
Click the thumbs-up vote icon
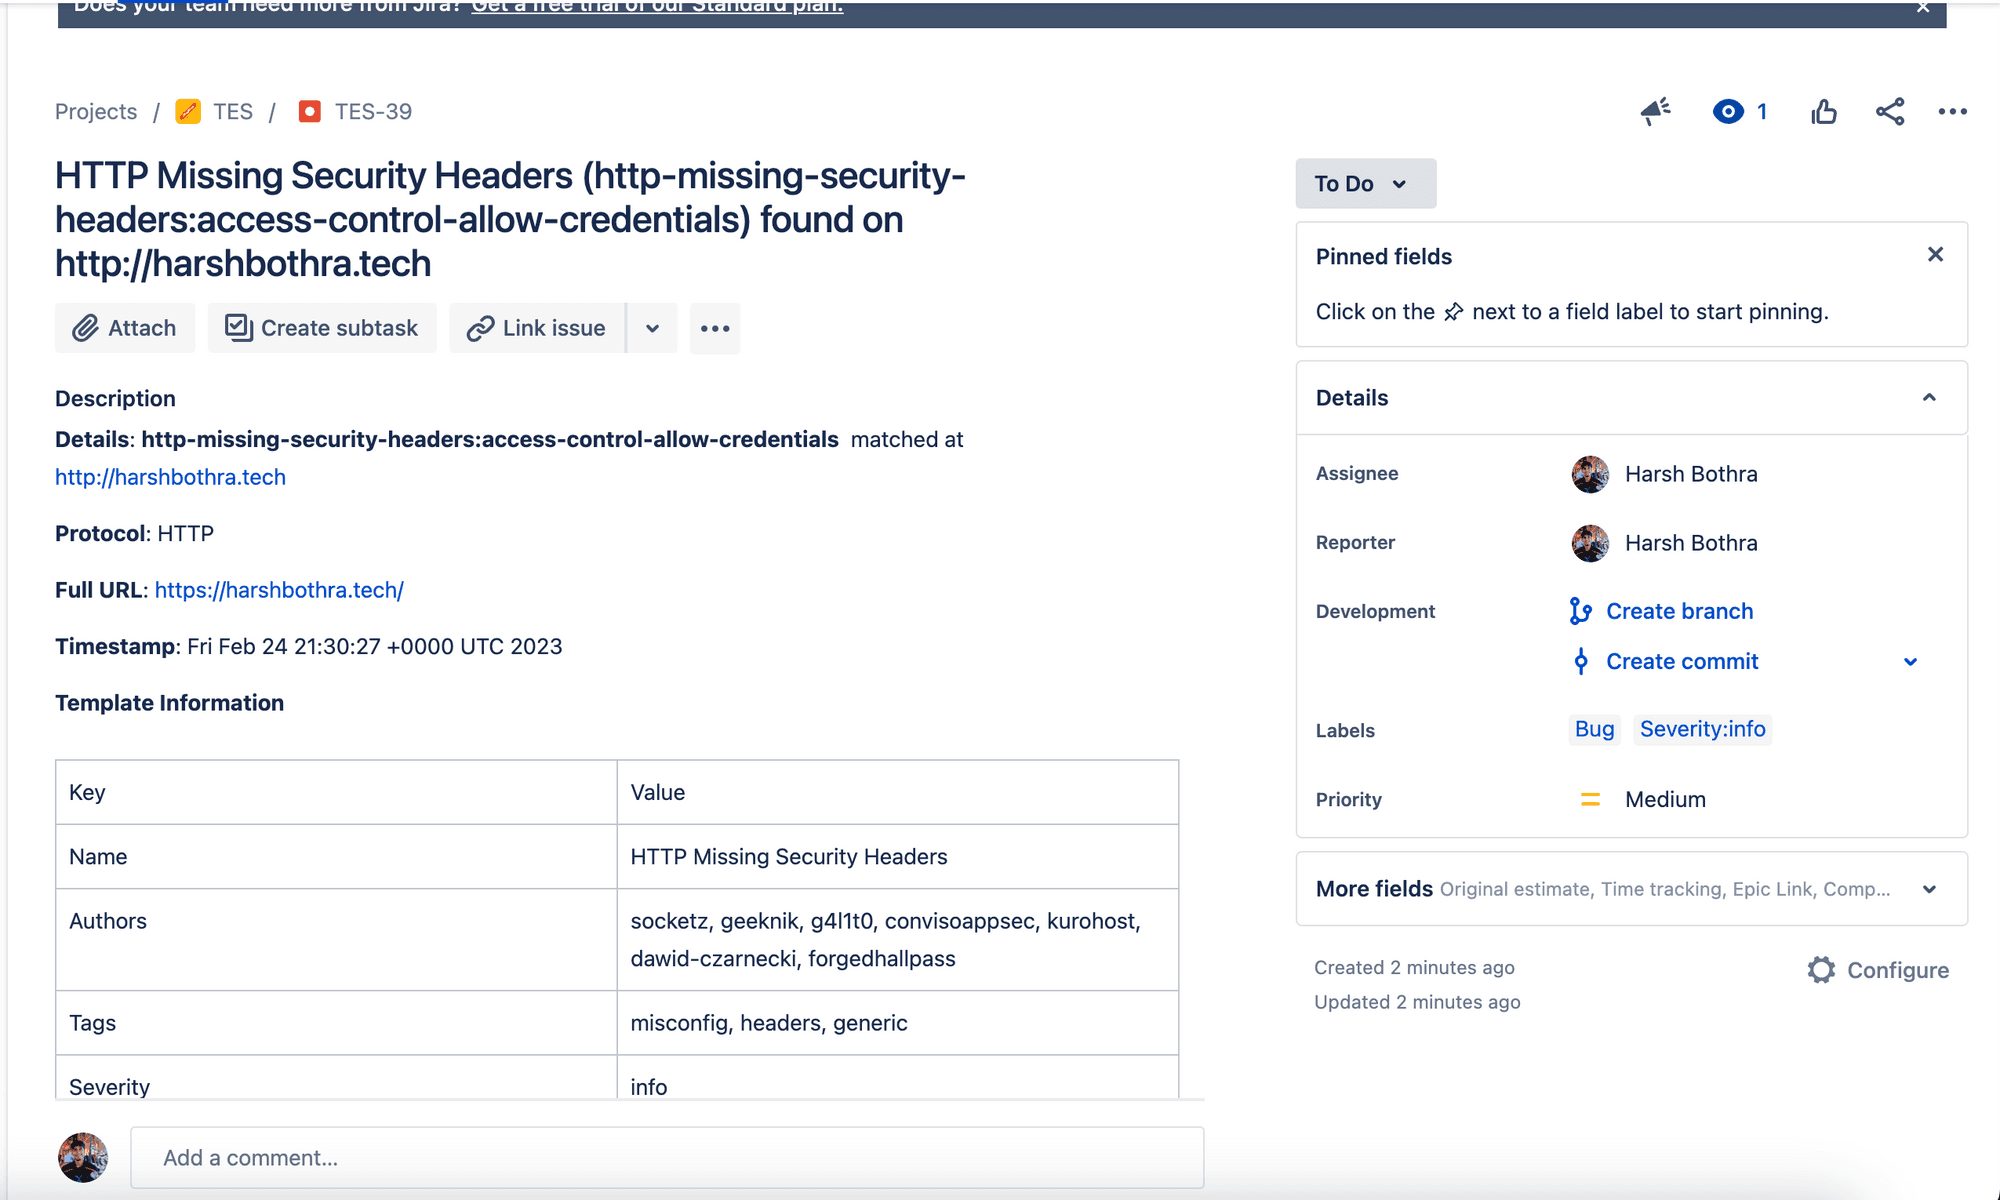(1823, 111)
